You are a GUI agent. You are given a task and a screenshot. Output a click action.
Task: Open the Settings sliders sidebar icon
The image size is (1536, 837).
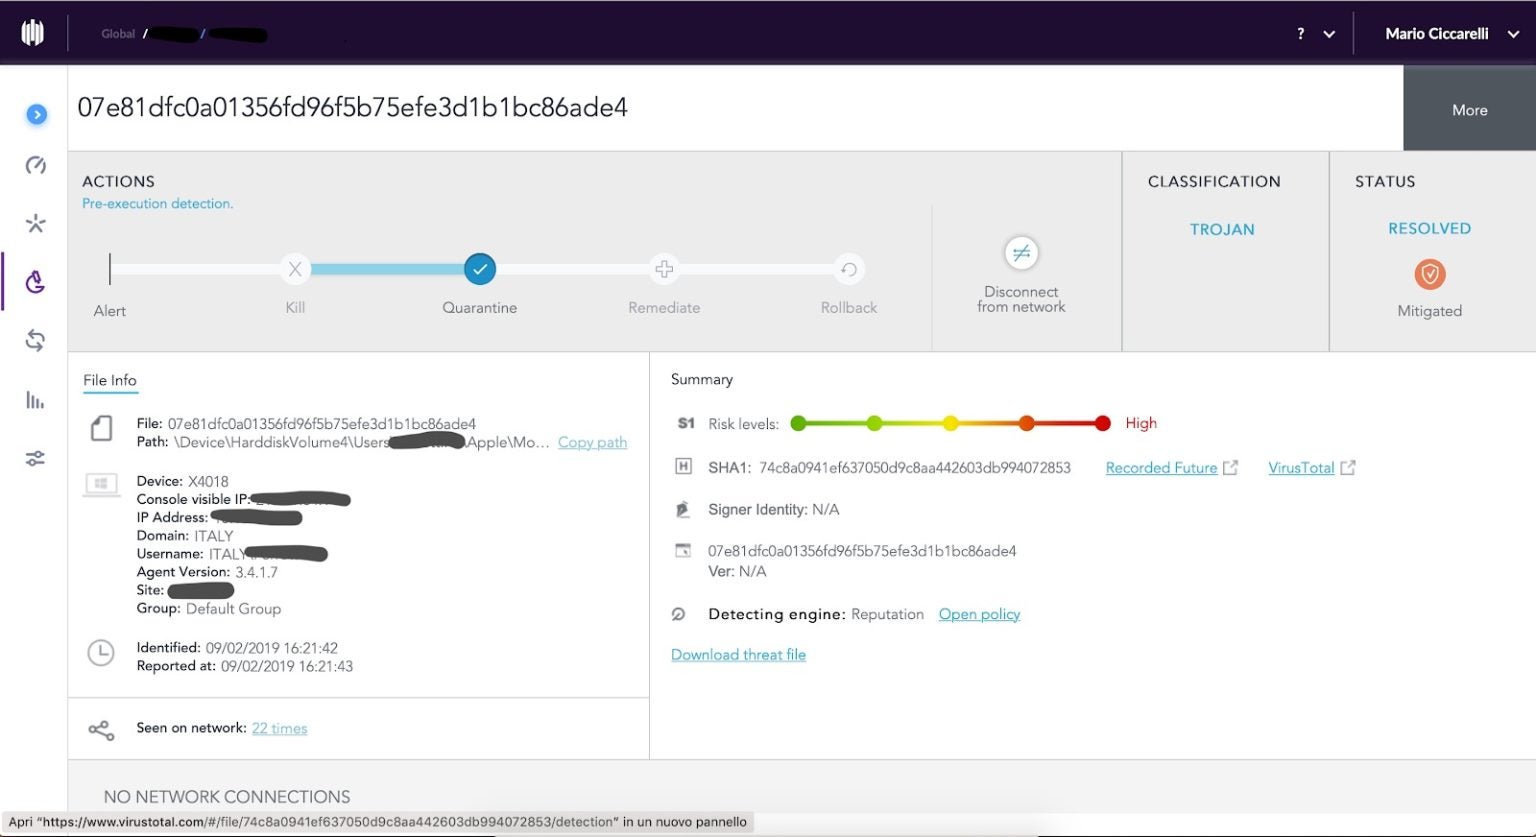click(36, 459)
